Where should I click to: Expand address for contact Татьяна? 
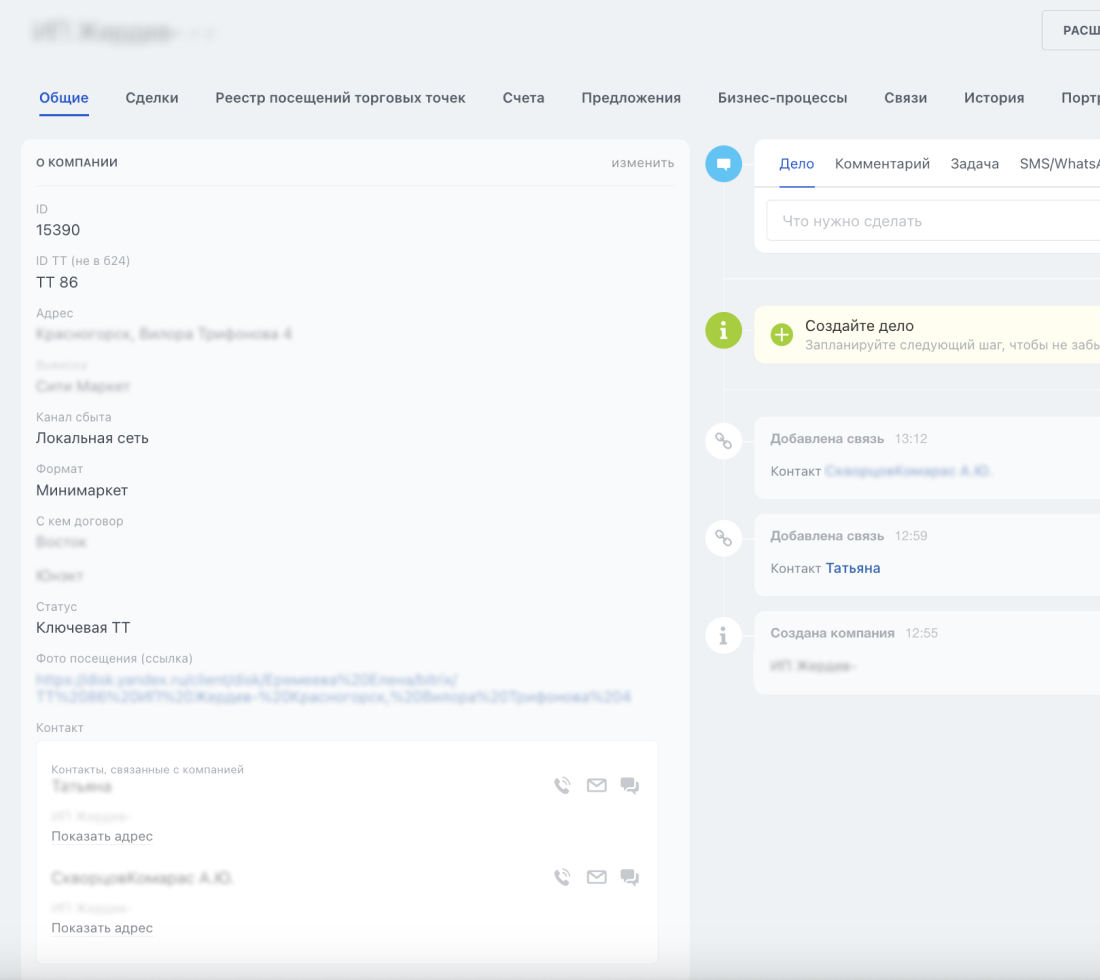(x=102, y=836)
